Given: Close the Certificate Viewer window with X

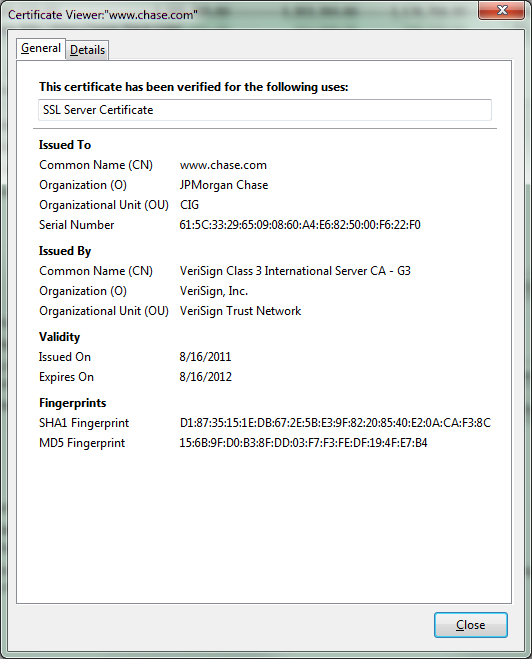Looking at the screenshot, I should 501,10.
